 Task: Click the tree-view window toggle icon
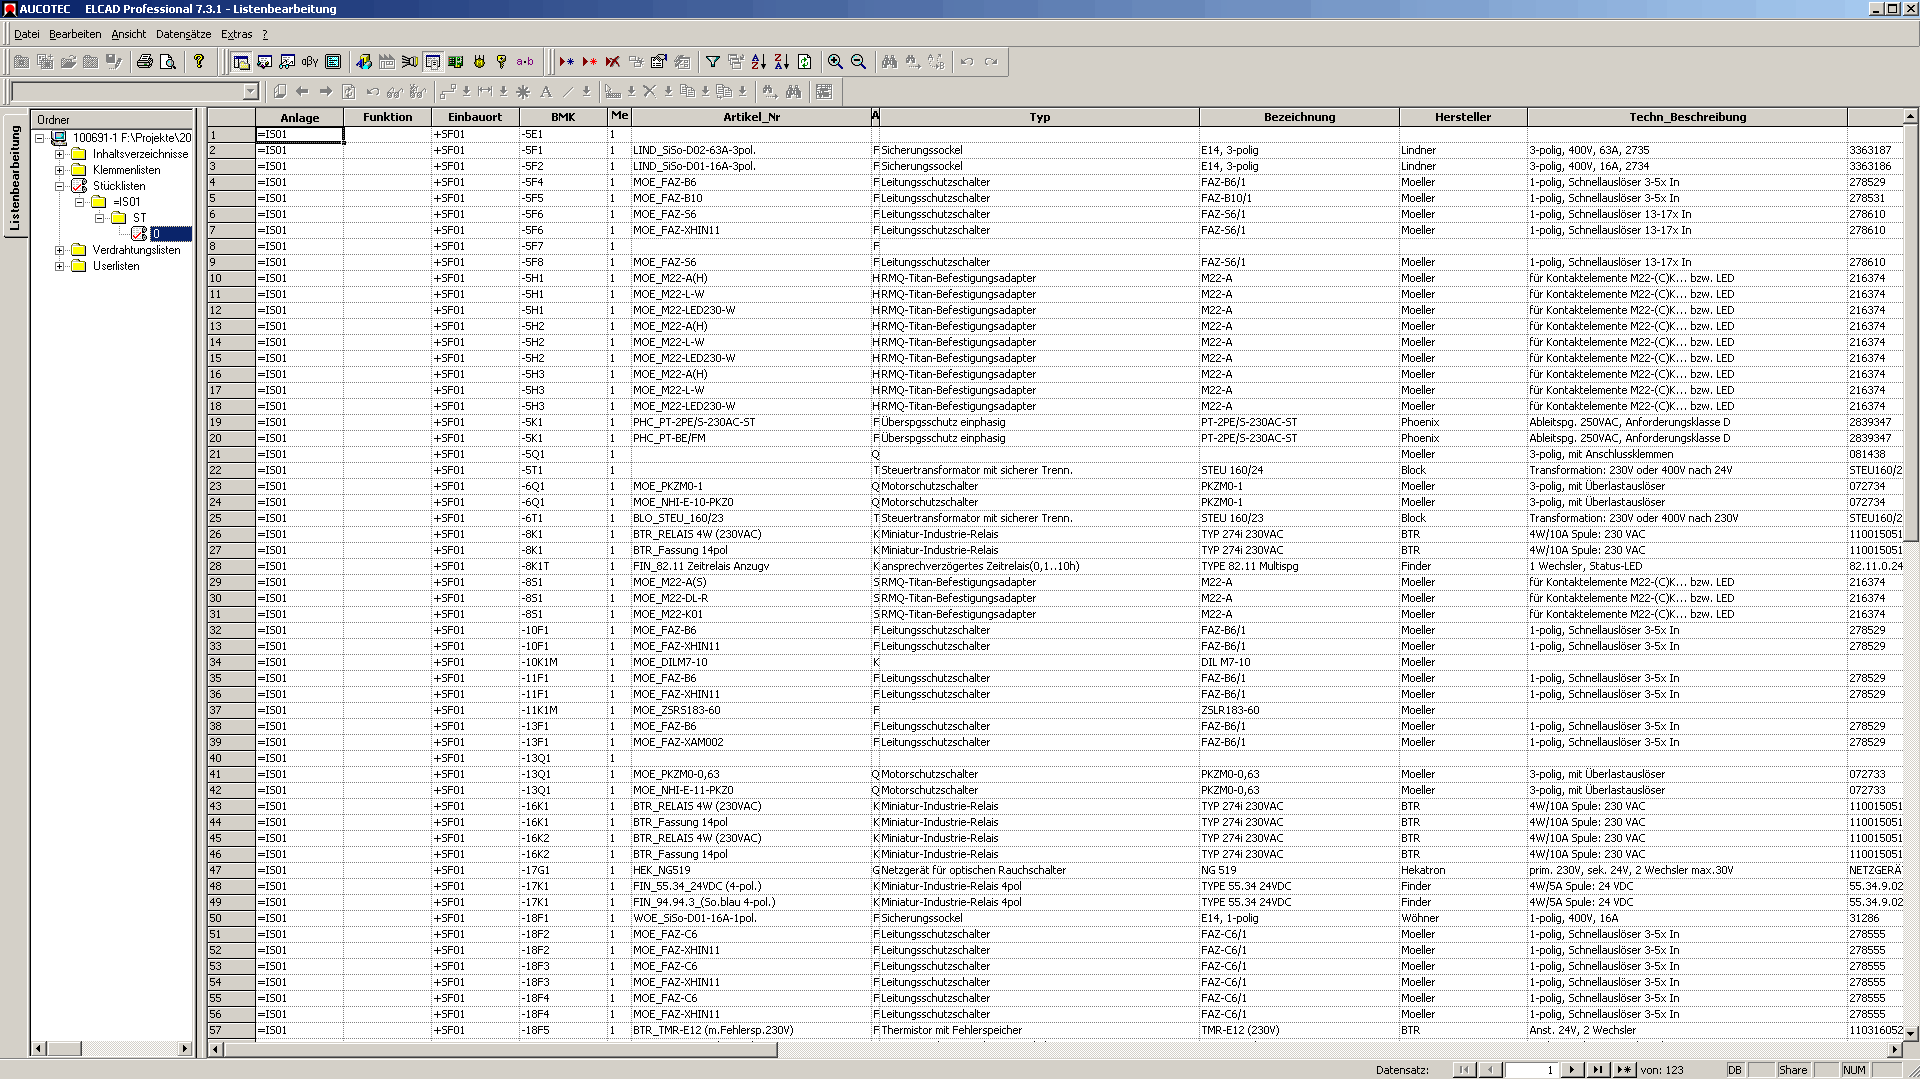(x=241, y=62)
